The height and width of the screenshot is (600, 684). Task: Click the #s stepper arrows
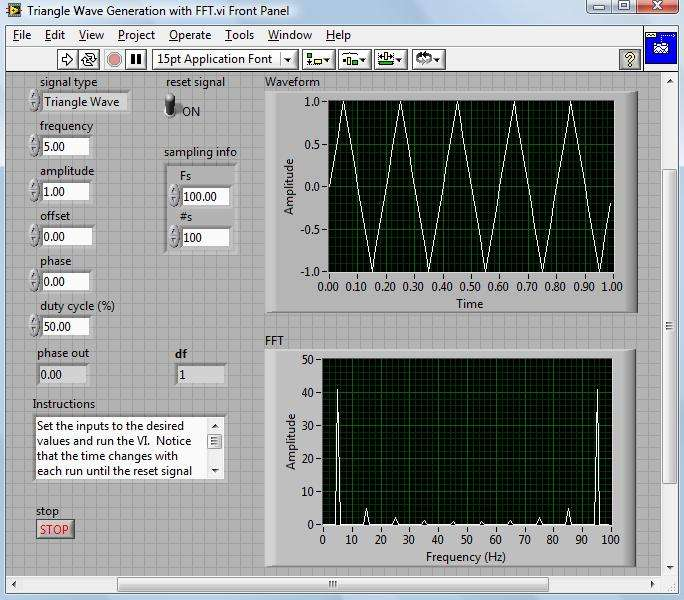[174, 236]
